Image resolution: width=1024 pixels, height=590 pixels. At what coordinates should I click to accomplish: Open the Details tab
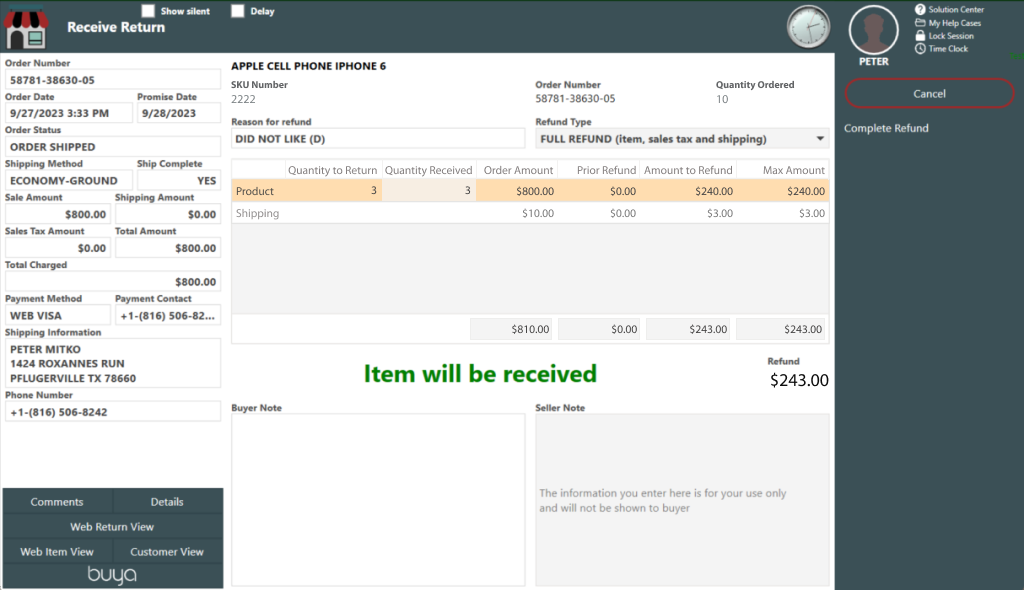click(167, 502)
